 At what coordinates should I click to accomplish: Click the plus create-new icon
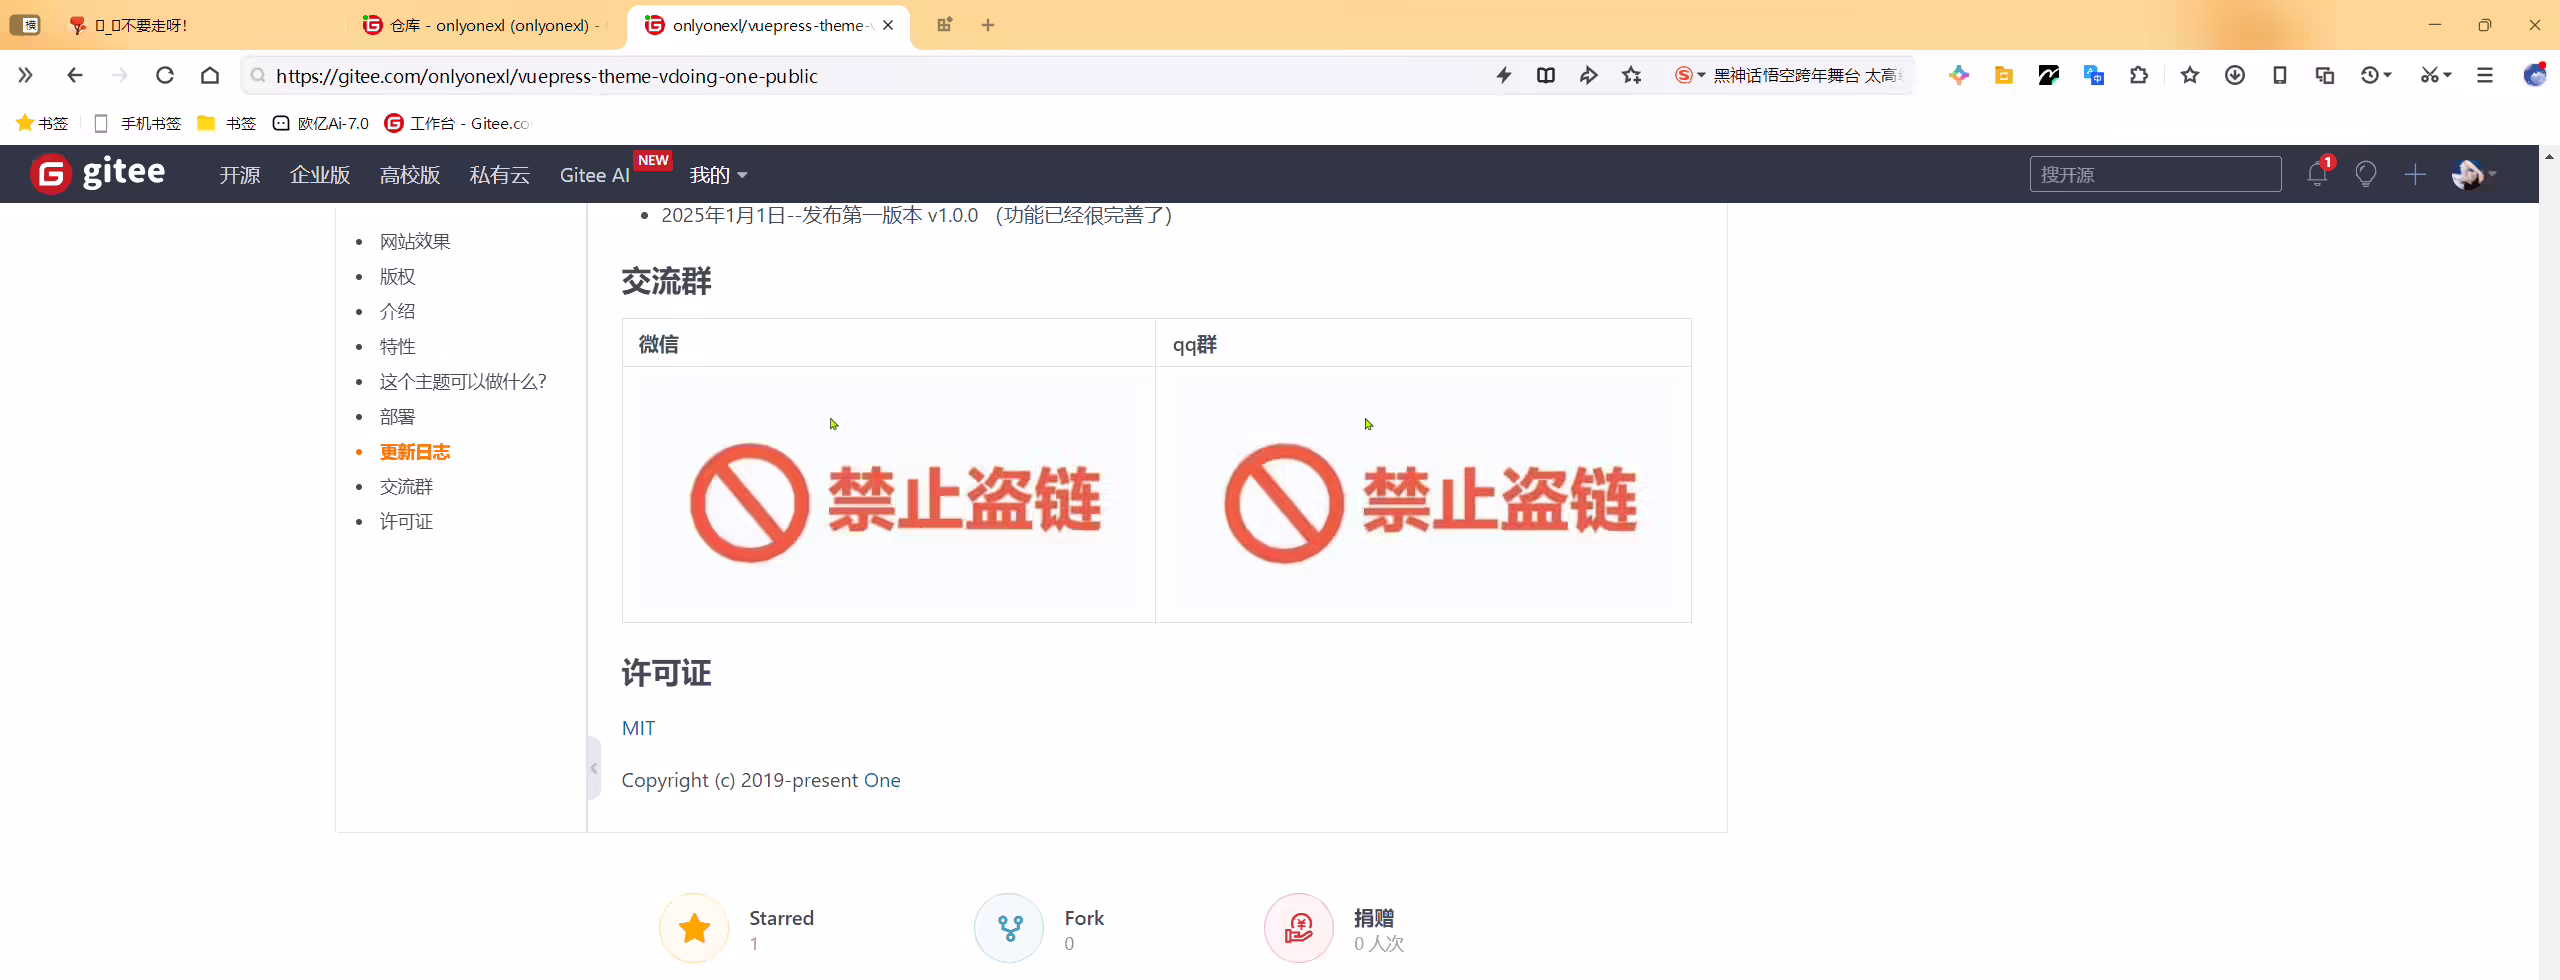click(x=2415, y=175)
